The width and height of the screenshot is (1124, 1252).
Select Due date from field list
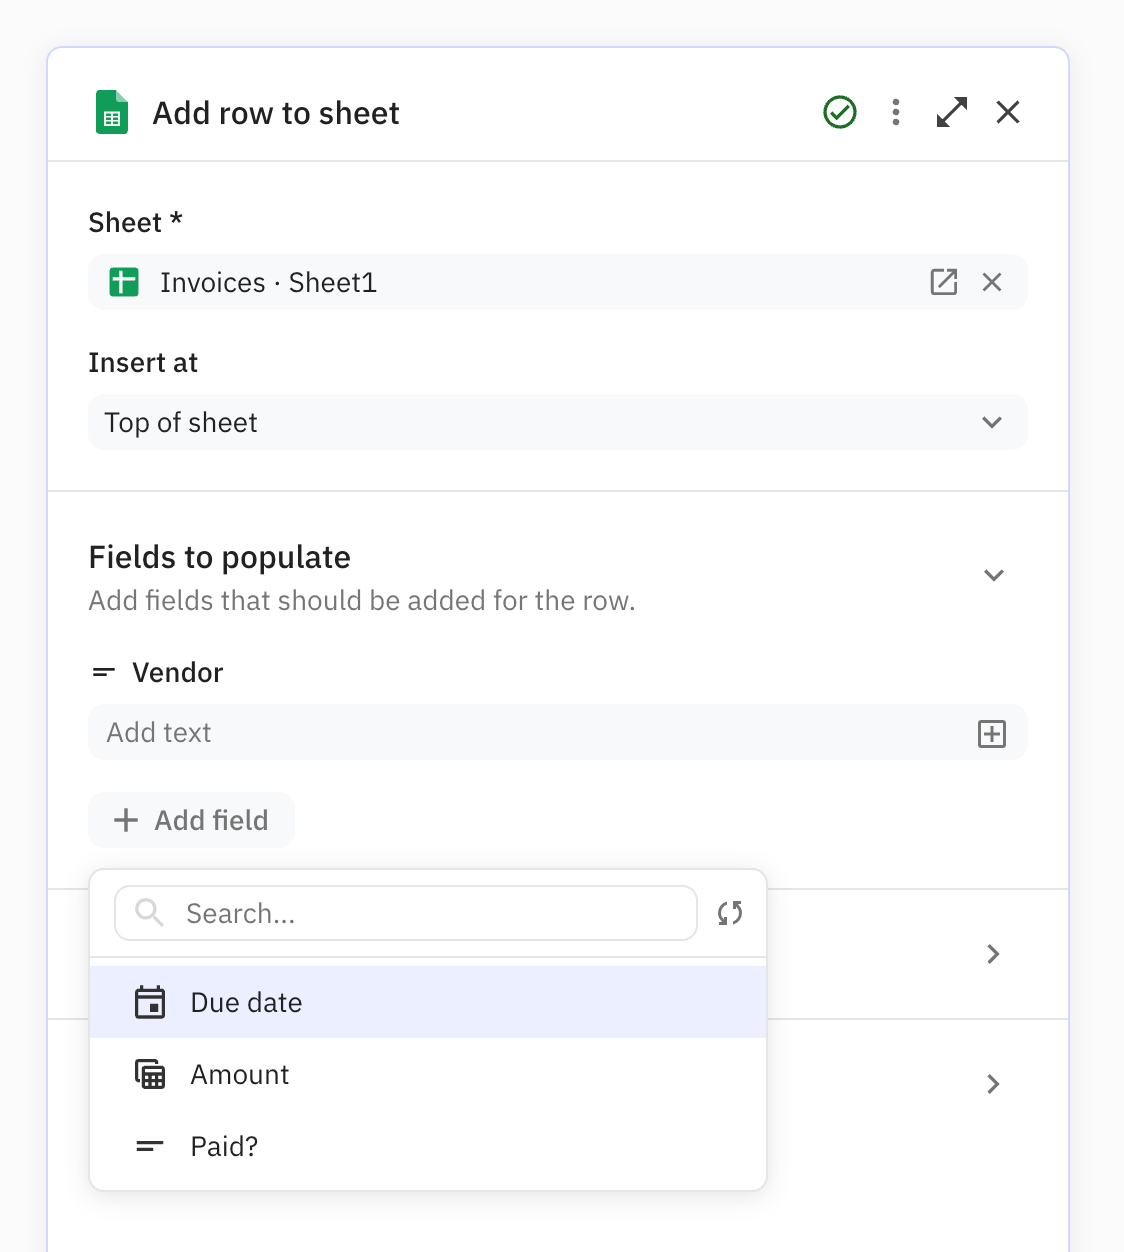click(x=428, y=1002)
